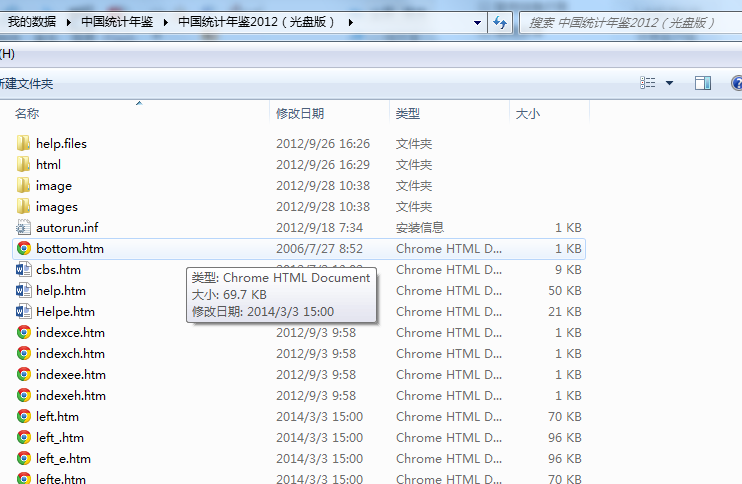
Task: Click the Word icon of cbs.htm
Action: click(x=24, y=270)
